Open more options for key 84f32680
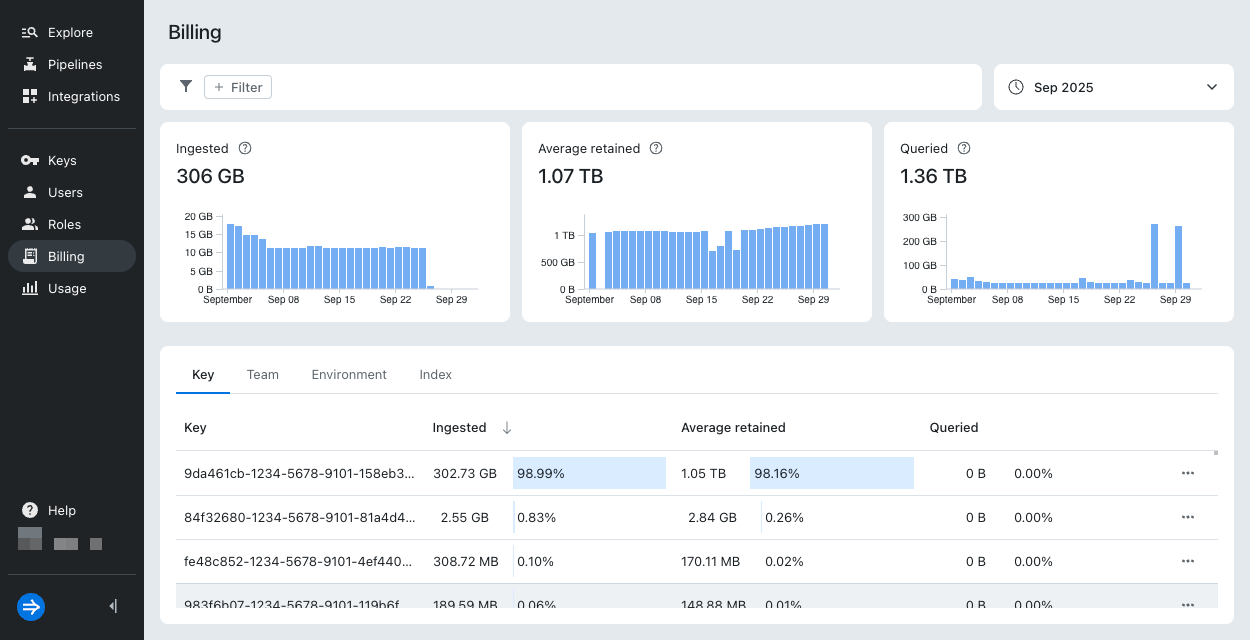 coord(1188,517)
